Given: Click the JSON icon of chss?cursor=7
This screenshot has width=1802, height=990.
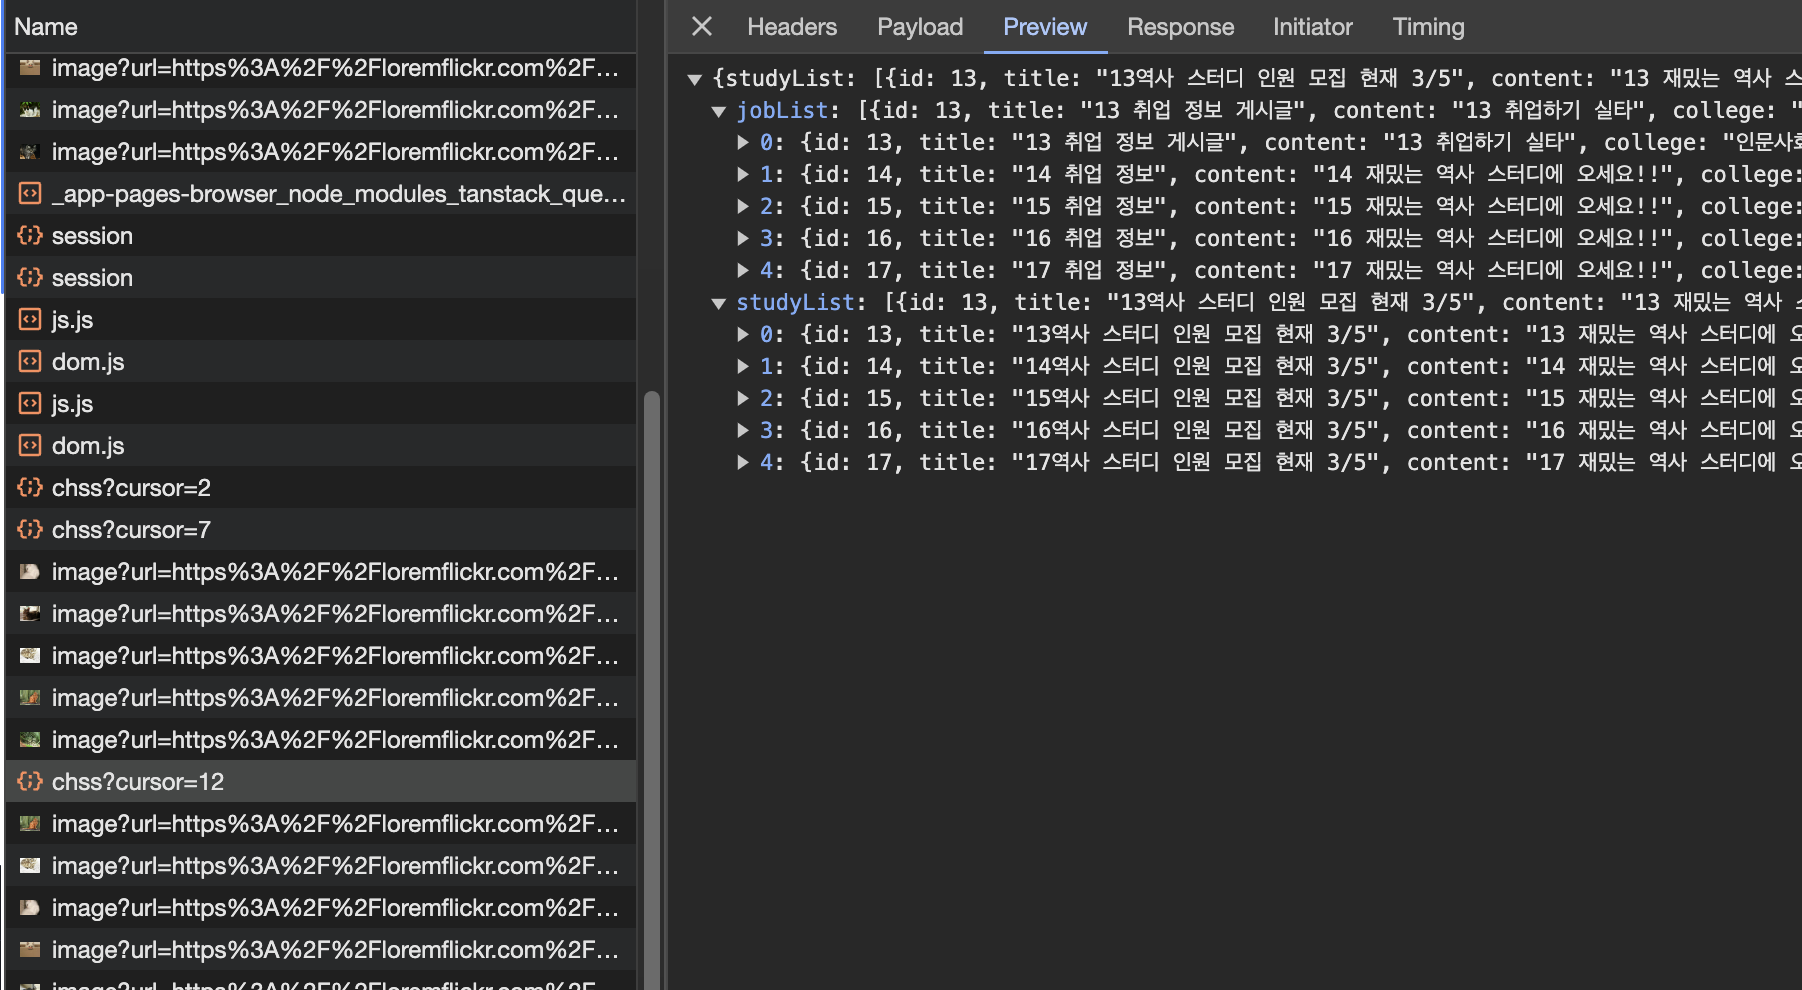Looking at the screenshot, I should 30,529.
